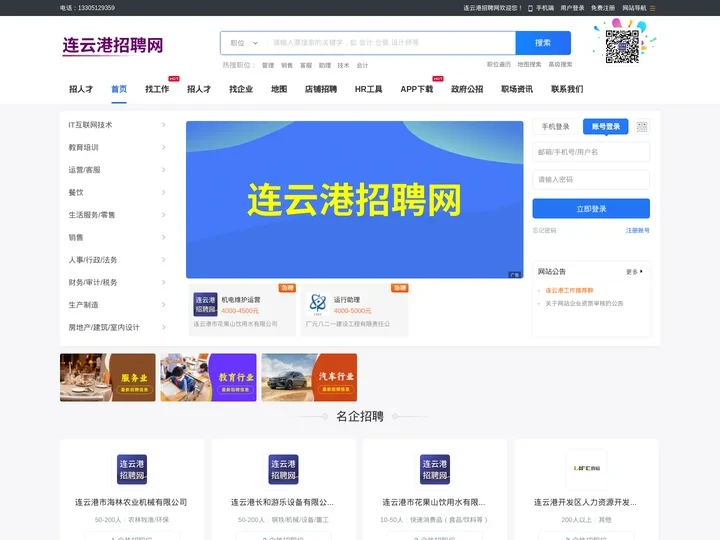Viewport: 720px width, 540px height.
Task: Click the mobile version phone icon
Action: [x=530, y=8]
